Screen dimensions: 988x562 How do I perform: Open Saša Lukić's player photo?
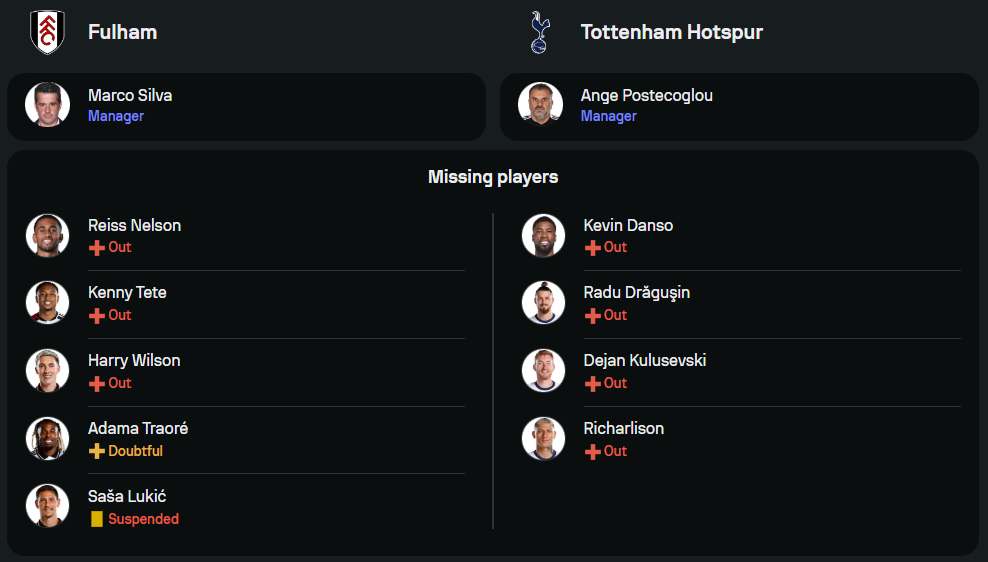click(x=47, y=506)
